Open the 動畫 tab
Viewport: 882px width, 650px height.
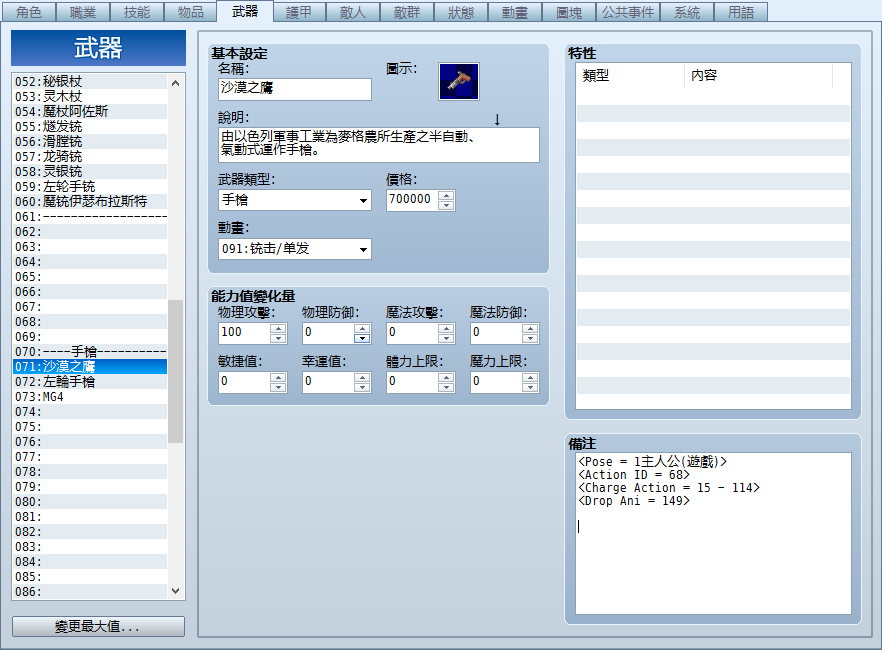[x=515, y=12]
